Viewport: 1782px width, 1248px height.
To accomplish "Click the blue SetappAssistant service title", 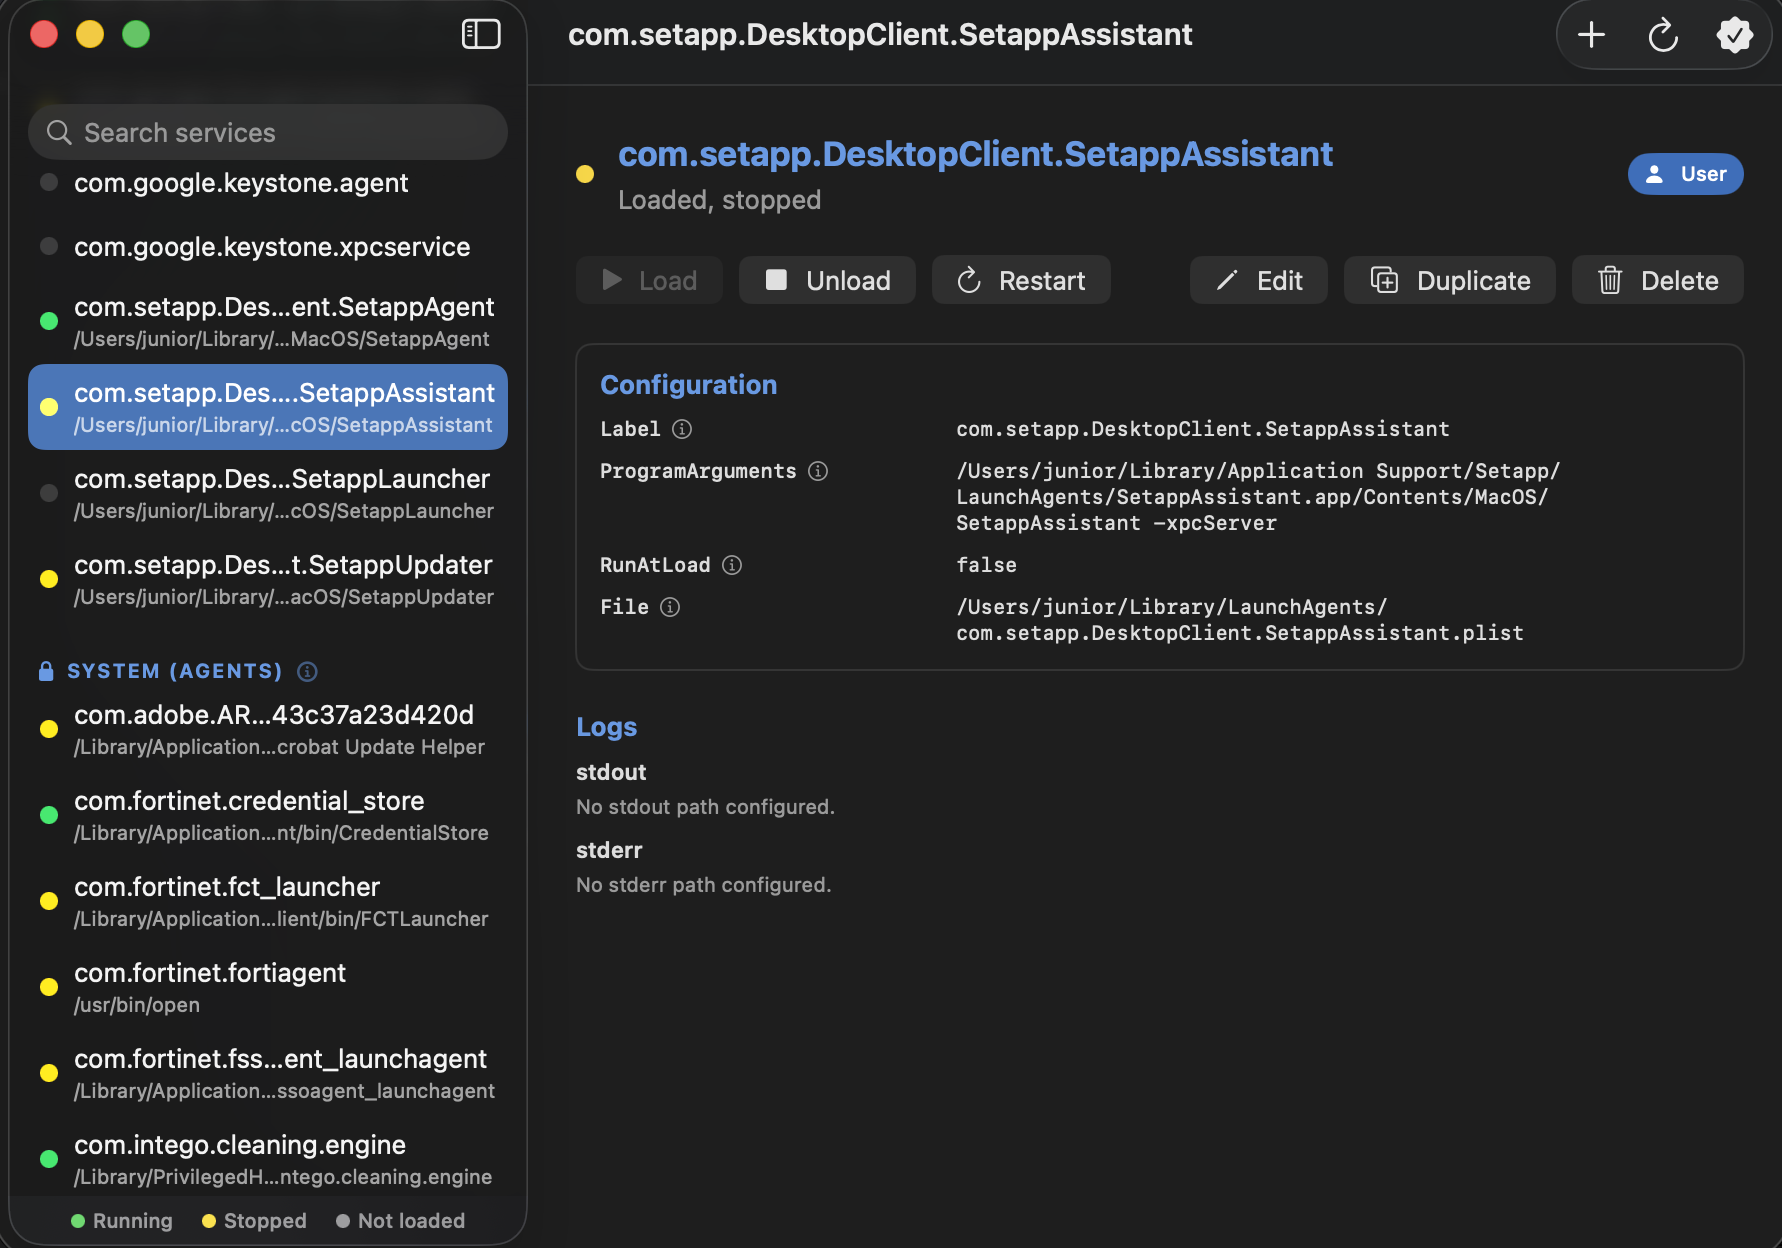I will pyautogui.click(x=975, y=154).
